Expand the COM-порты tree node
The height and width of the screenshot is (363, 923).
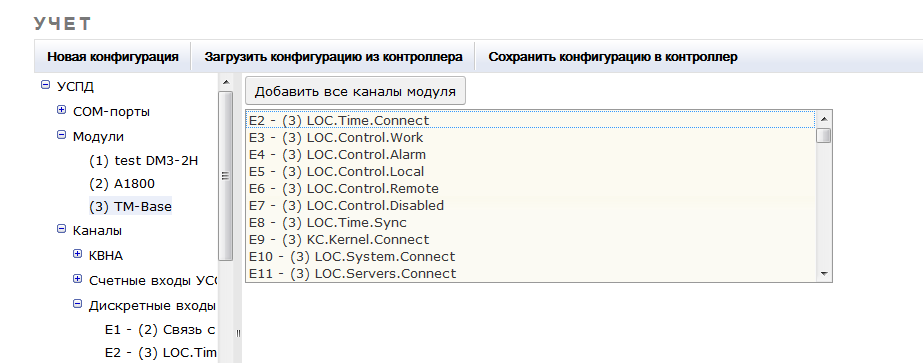coord(61,110)
